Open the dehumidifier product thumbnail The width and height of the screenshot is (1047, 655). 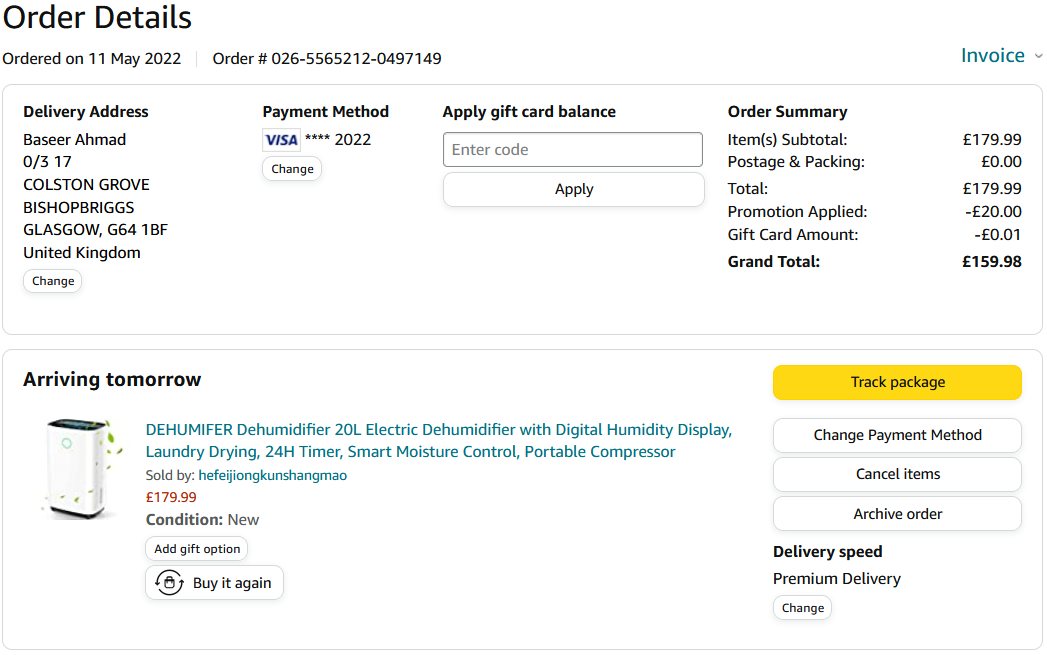click(x=80, y=469)
